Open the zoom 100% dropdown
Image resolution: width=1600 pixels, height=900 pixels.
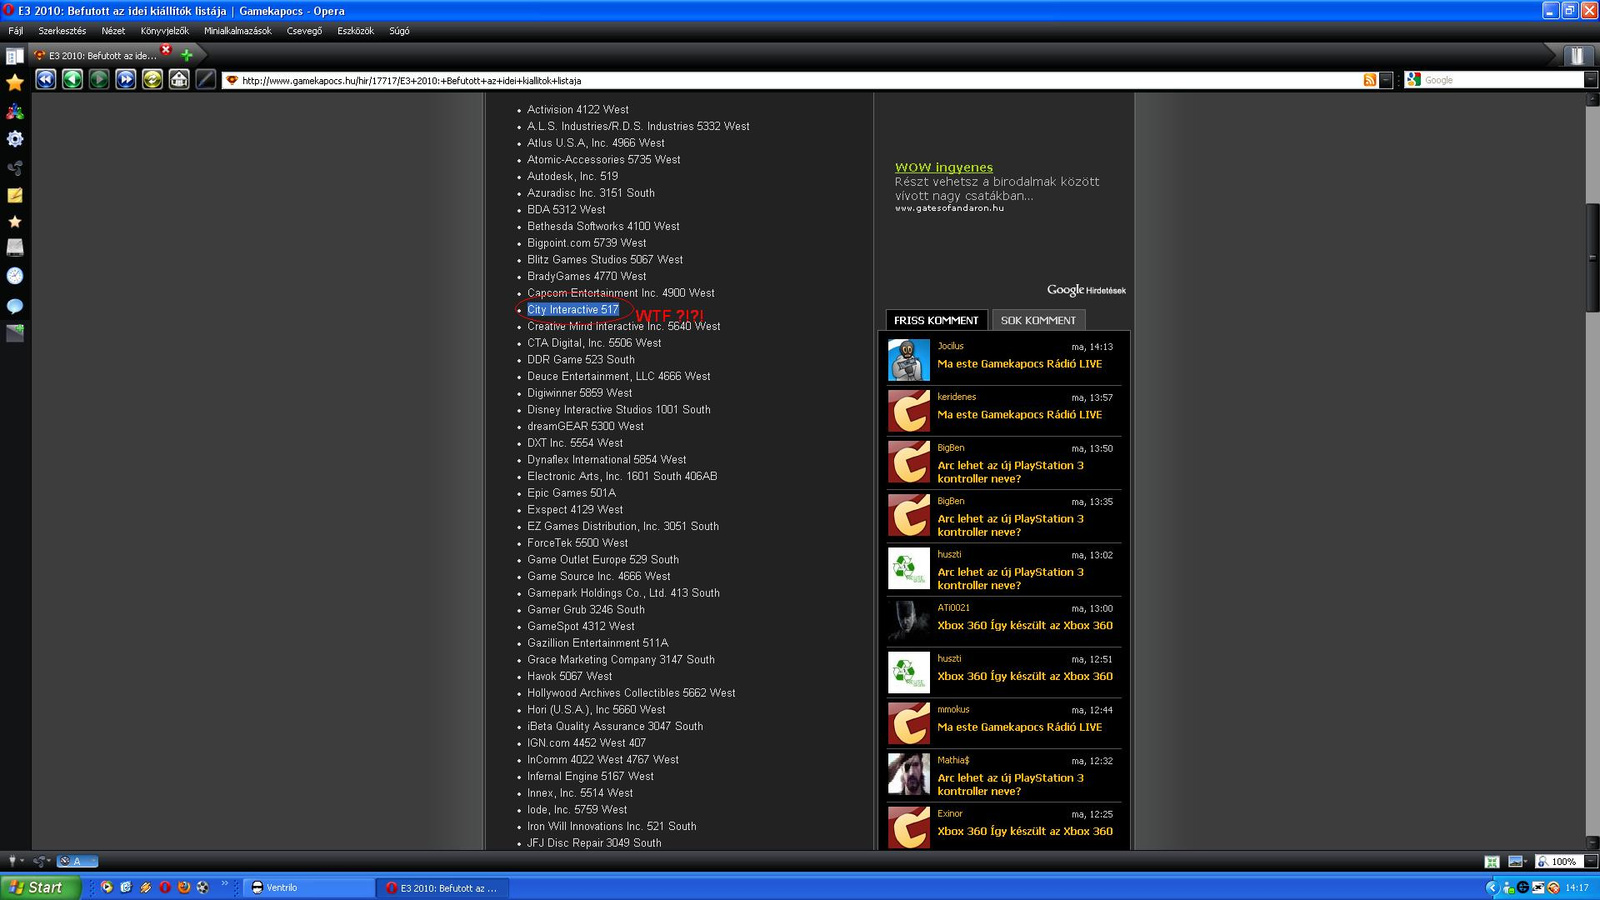pyautogui.click(x=1591, y=861)
